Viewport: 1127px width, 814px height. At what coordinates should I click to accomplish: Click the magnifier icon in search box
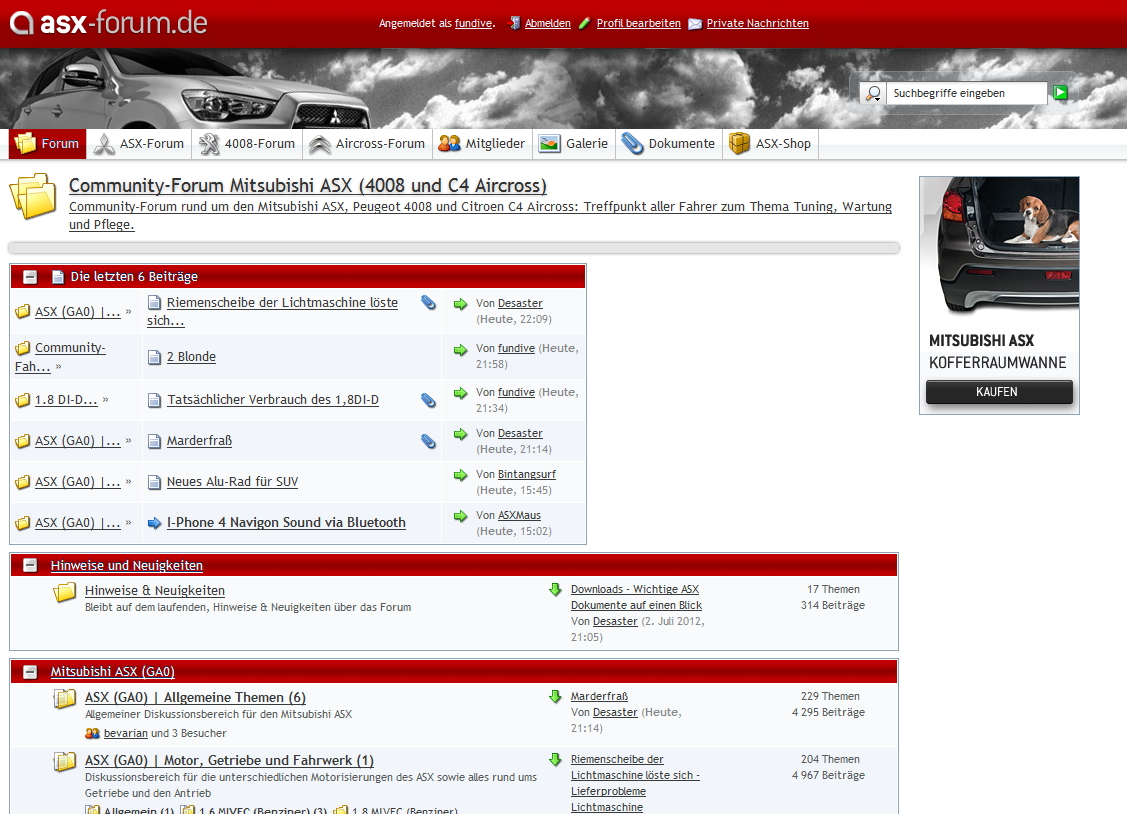873,93
